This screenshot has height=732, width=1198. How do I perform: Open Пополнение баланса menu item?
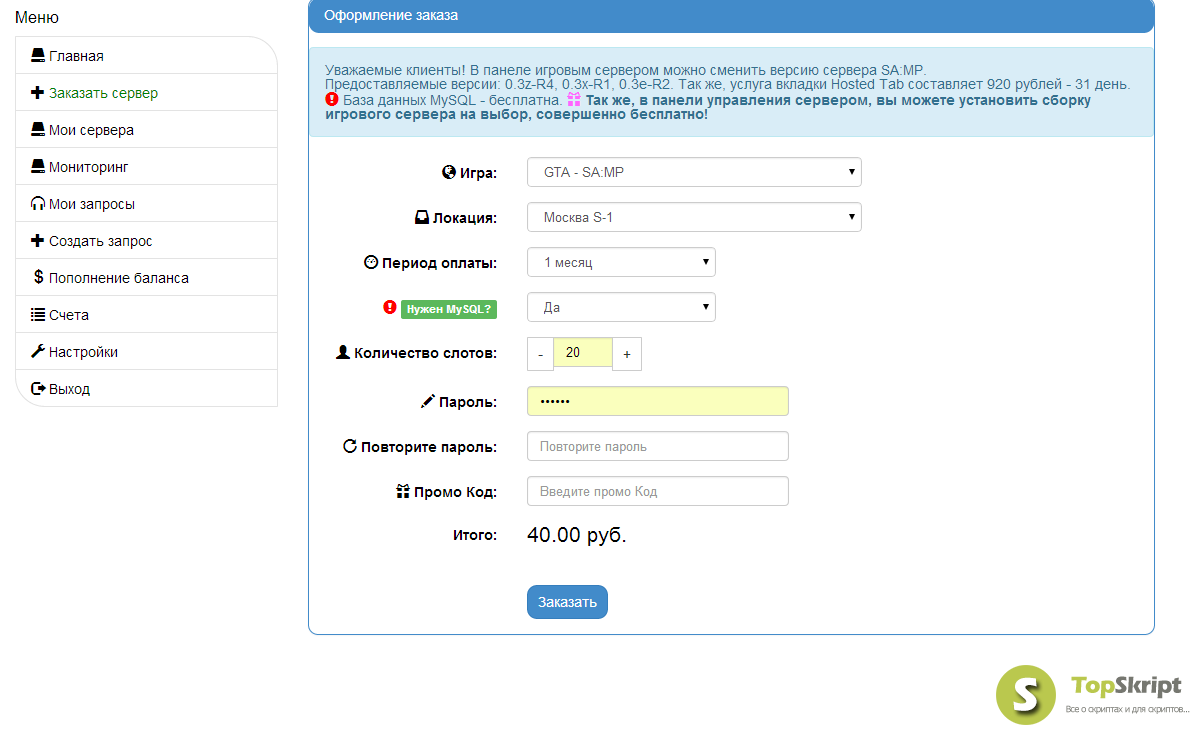pos(146,277)
